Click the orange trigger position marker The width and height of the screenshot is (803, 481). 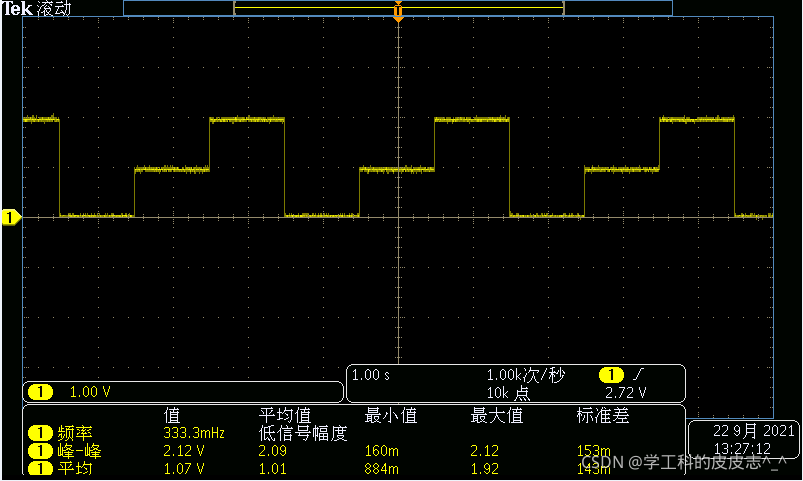[x=398, y=11]
